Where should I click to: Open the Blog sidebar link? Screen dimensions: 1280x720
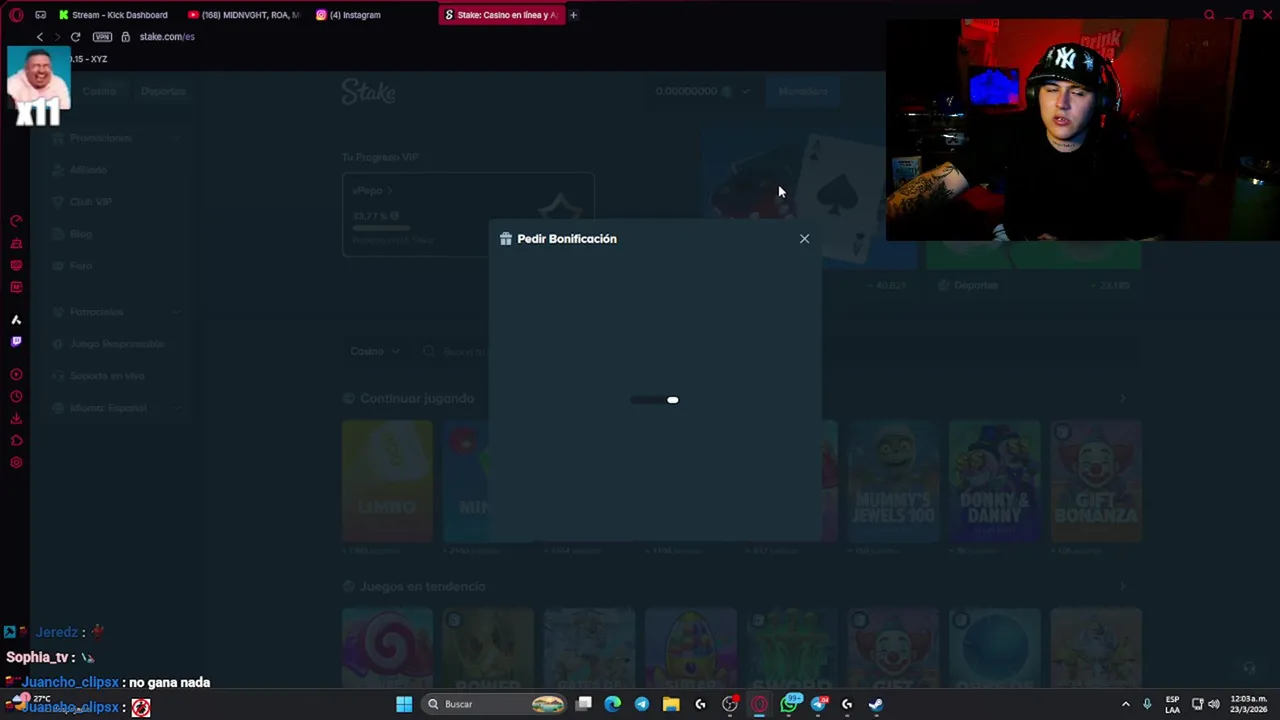click(x=81, y=234)
